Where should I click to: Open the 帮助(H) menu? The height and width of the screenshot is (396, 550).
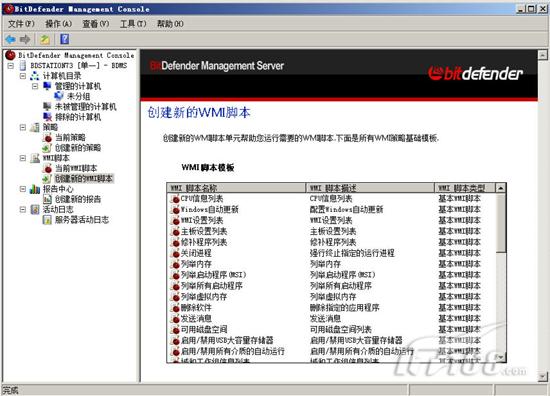[x=170, y=24]
